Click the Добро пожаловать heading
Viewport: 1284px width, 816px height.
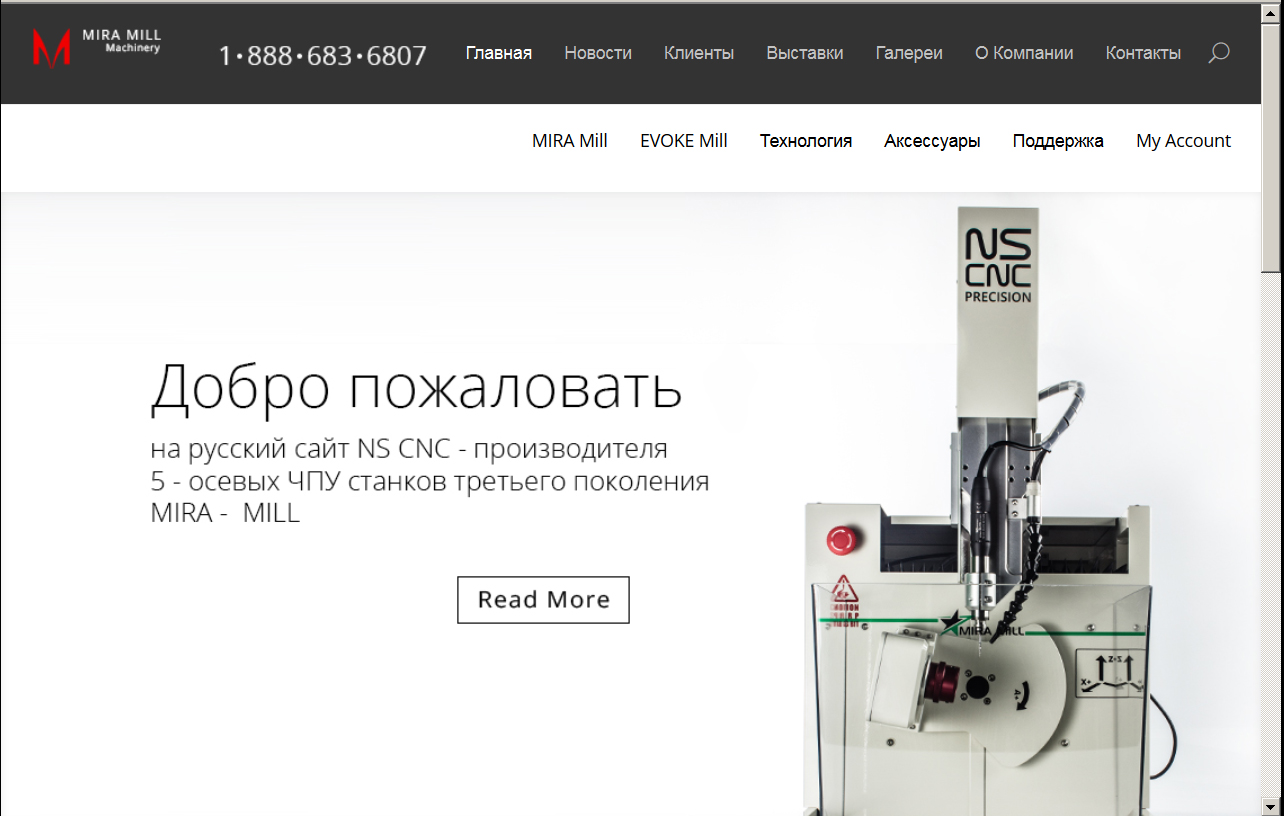[x=416, y=387]
